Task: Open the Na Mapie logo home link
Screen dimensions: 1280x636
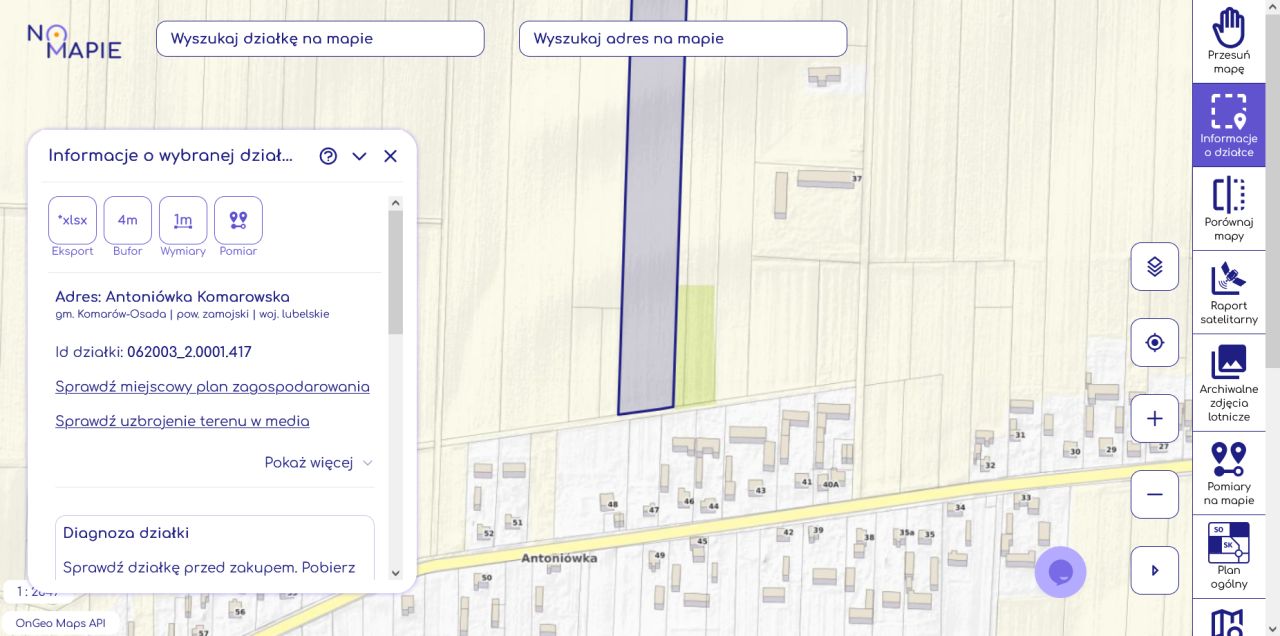Action: tap(74, 41)
